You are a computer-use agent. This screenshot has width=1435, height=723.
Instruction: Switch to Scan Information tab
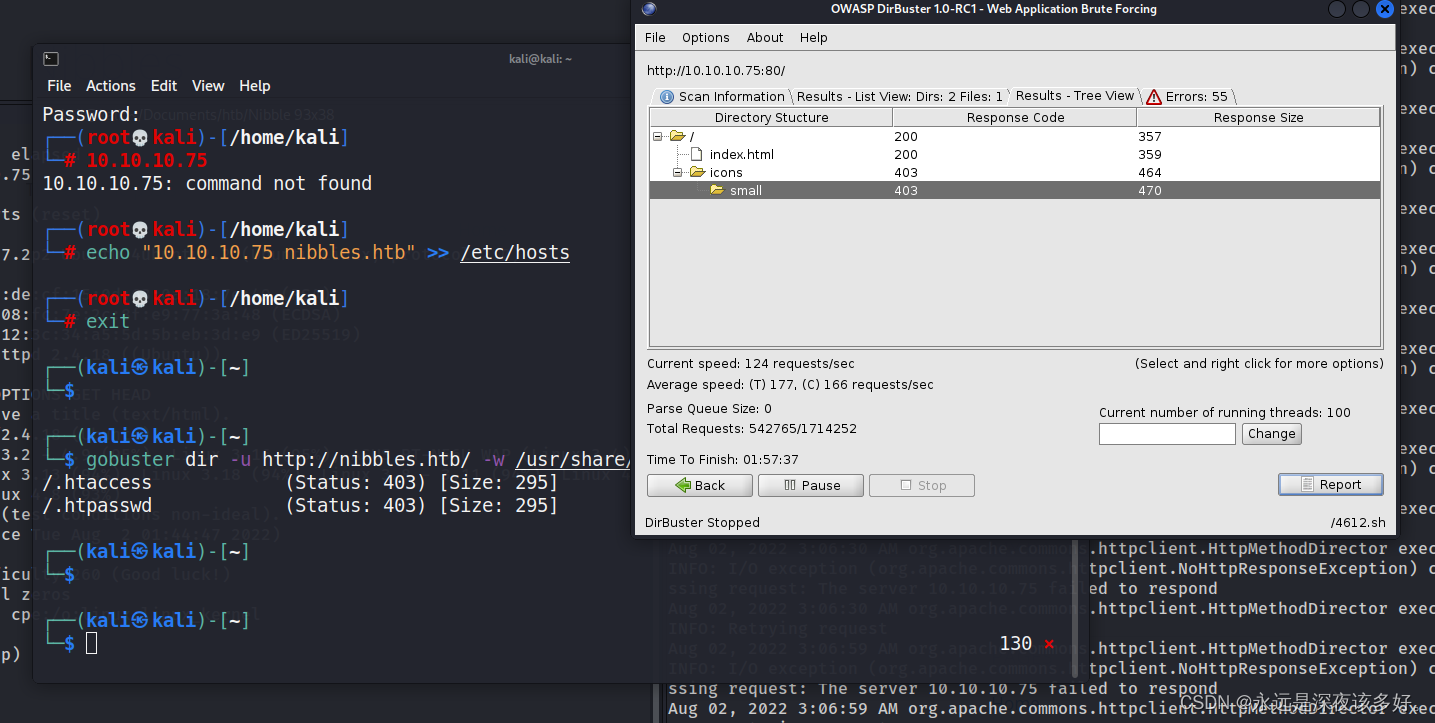tap(722, 97)
